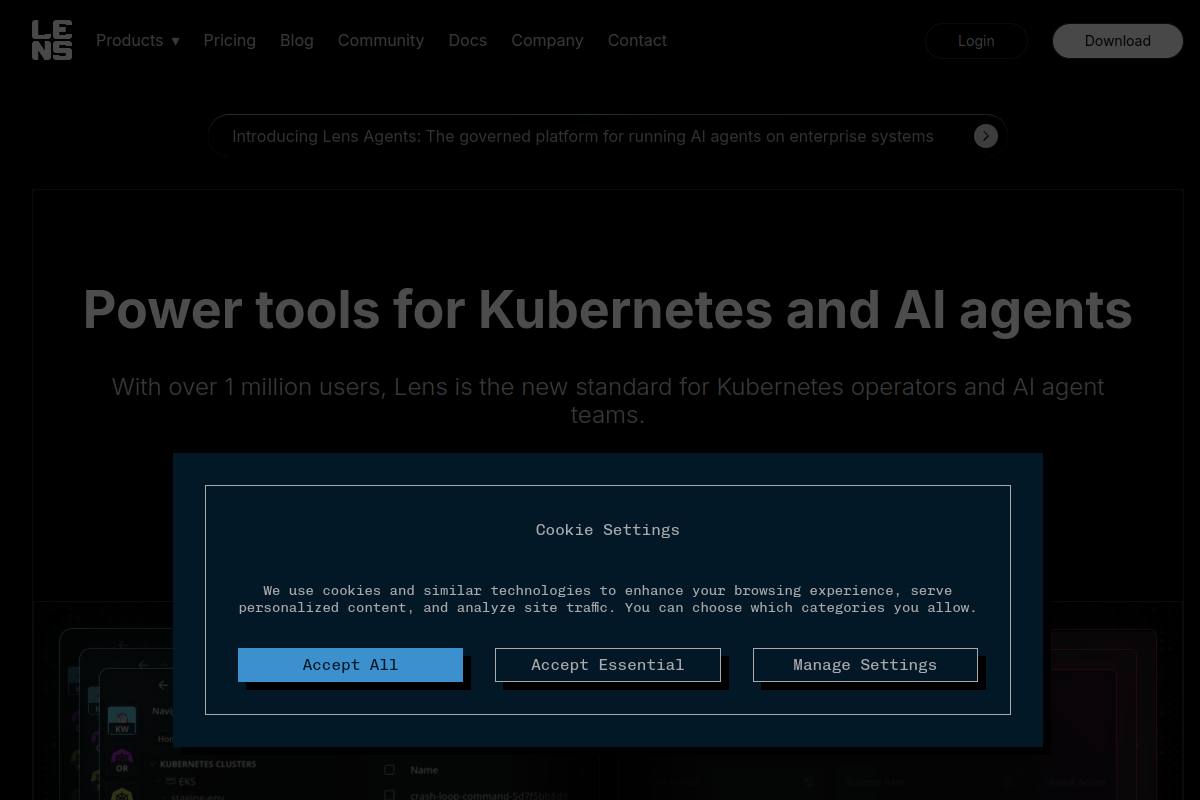Viewport: 1200px width, 800px height.
Task: Accept all cookies
Action: coord(350,665)
